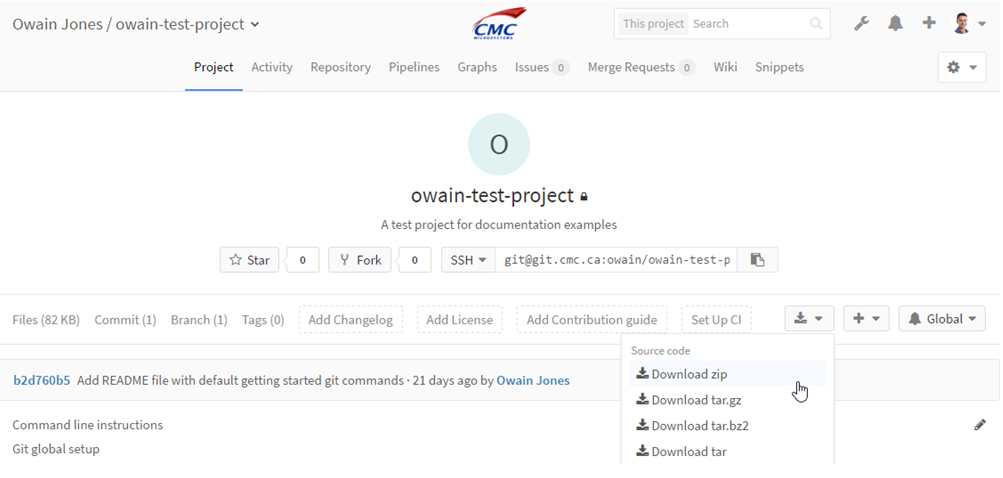Open the admin wrench icon

[862, 24]
